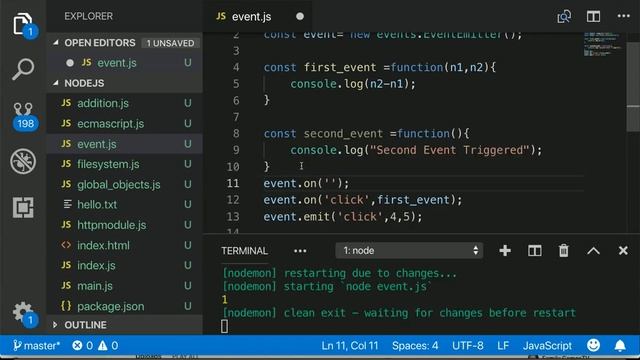This screenshot has height=360, width=640.
Task: Click 'event.emit' on line 13
Action: click(x=296, y=216)
